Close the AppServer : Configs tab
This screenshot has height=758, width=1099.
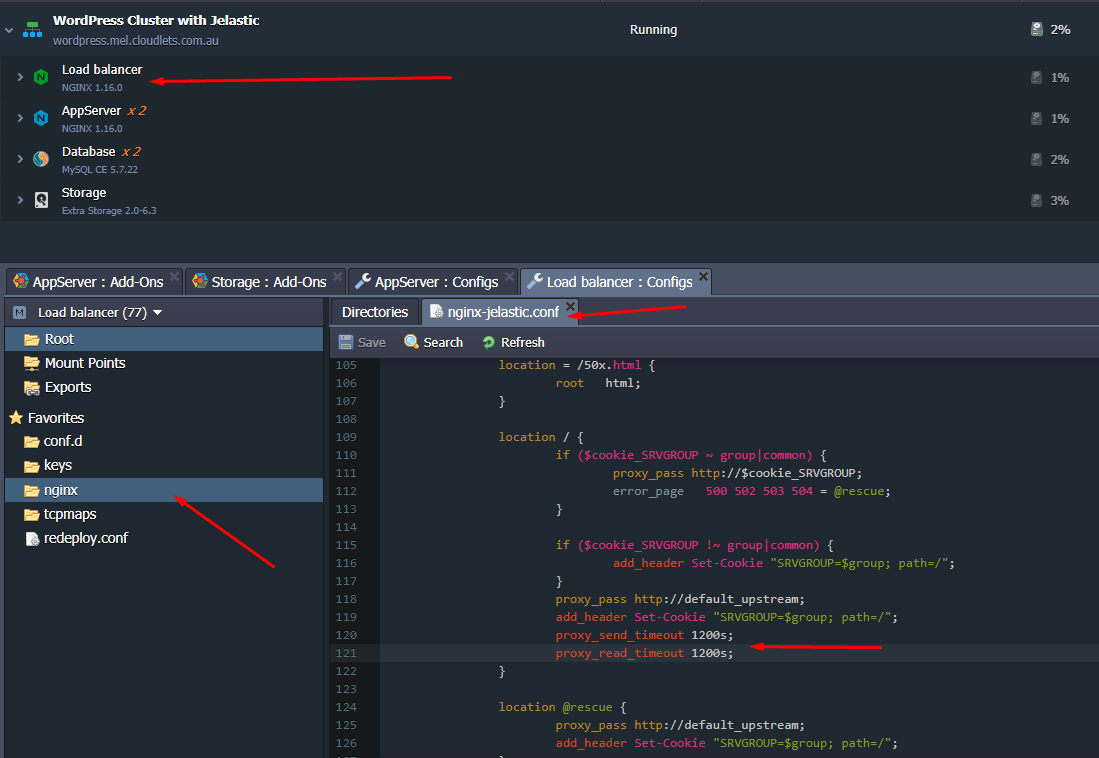[510, 276]
